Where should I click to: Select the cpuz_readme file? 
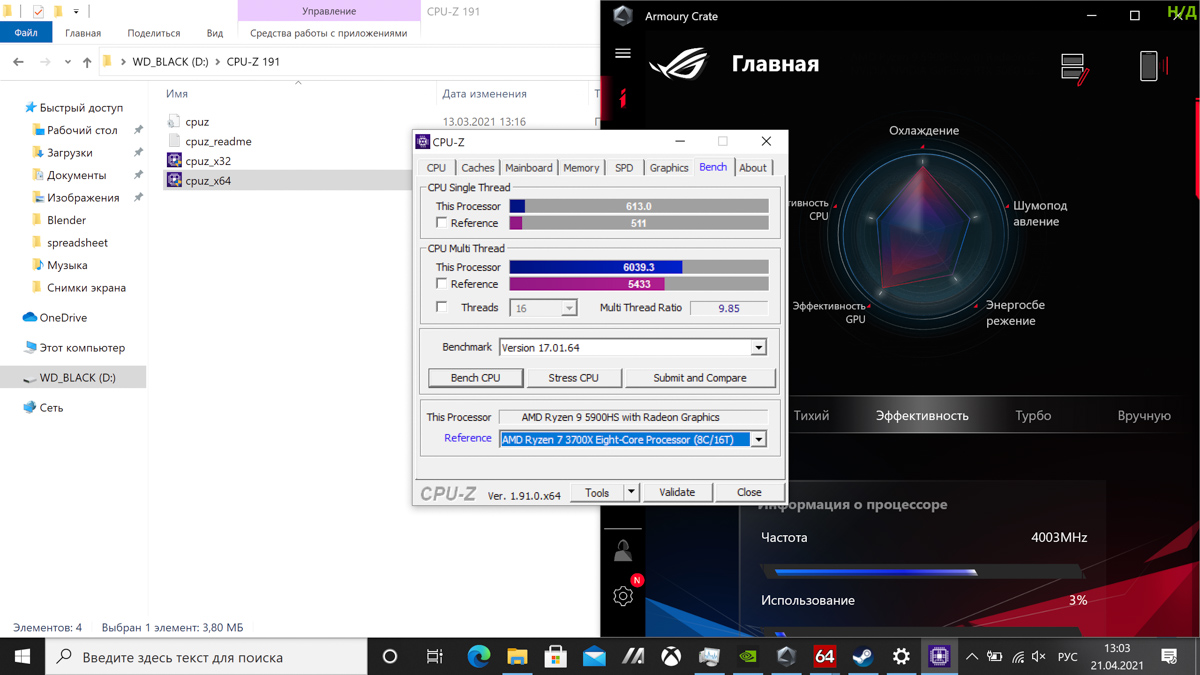pyautogui.click(x=218, y=142)
